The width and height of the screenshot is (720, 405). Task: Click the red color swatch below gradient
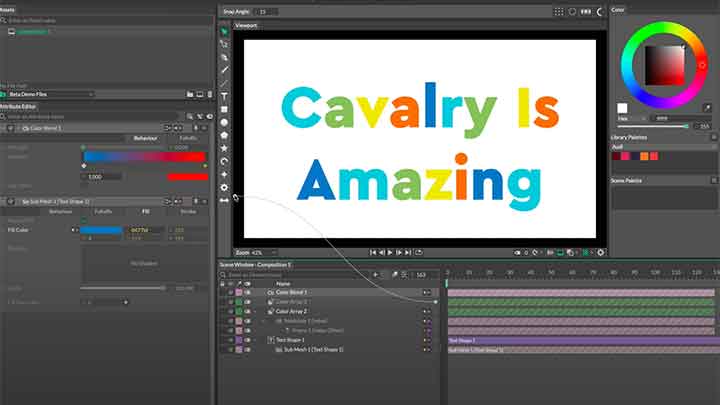[x=187, y=177]
